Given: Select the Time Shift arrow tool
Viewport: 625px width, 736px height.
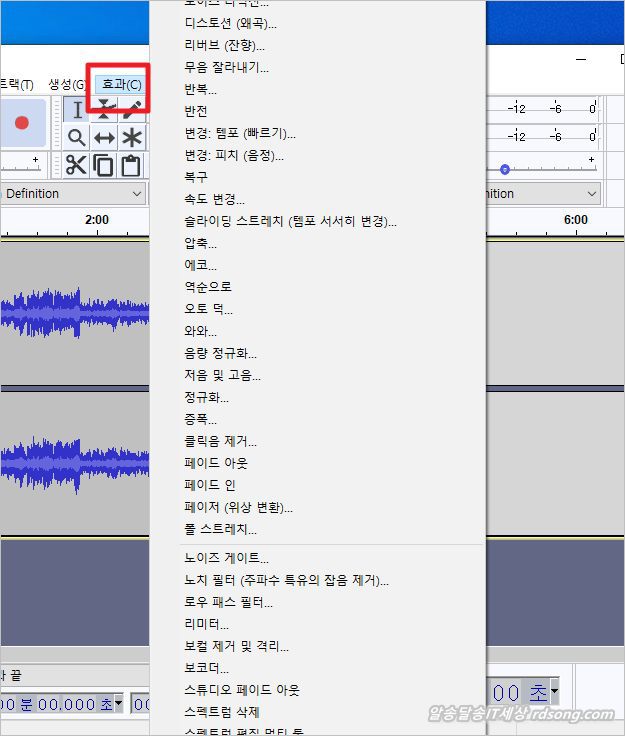Looking at the screenshot, I should [x=104, y=138].
